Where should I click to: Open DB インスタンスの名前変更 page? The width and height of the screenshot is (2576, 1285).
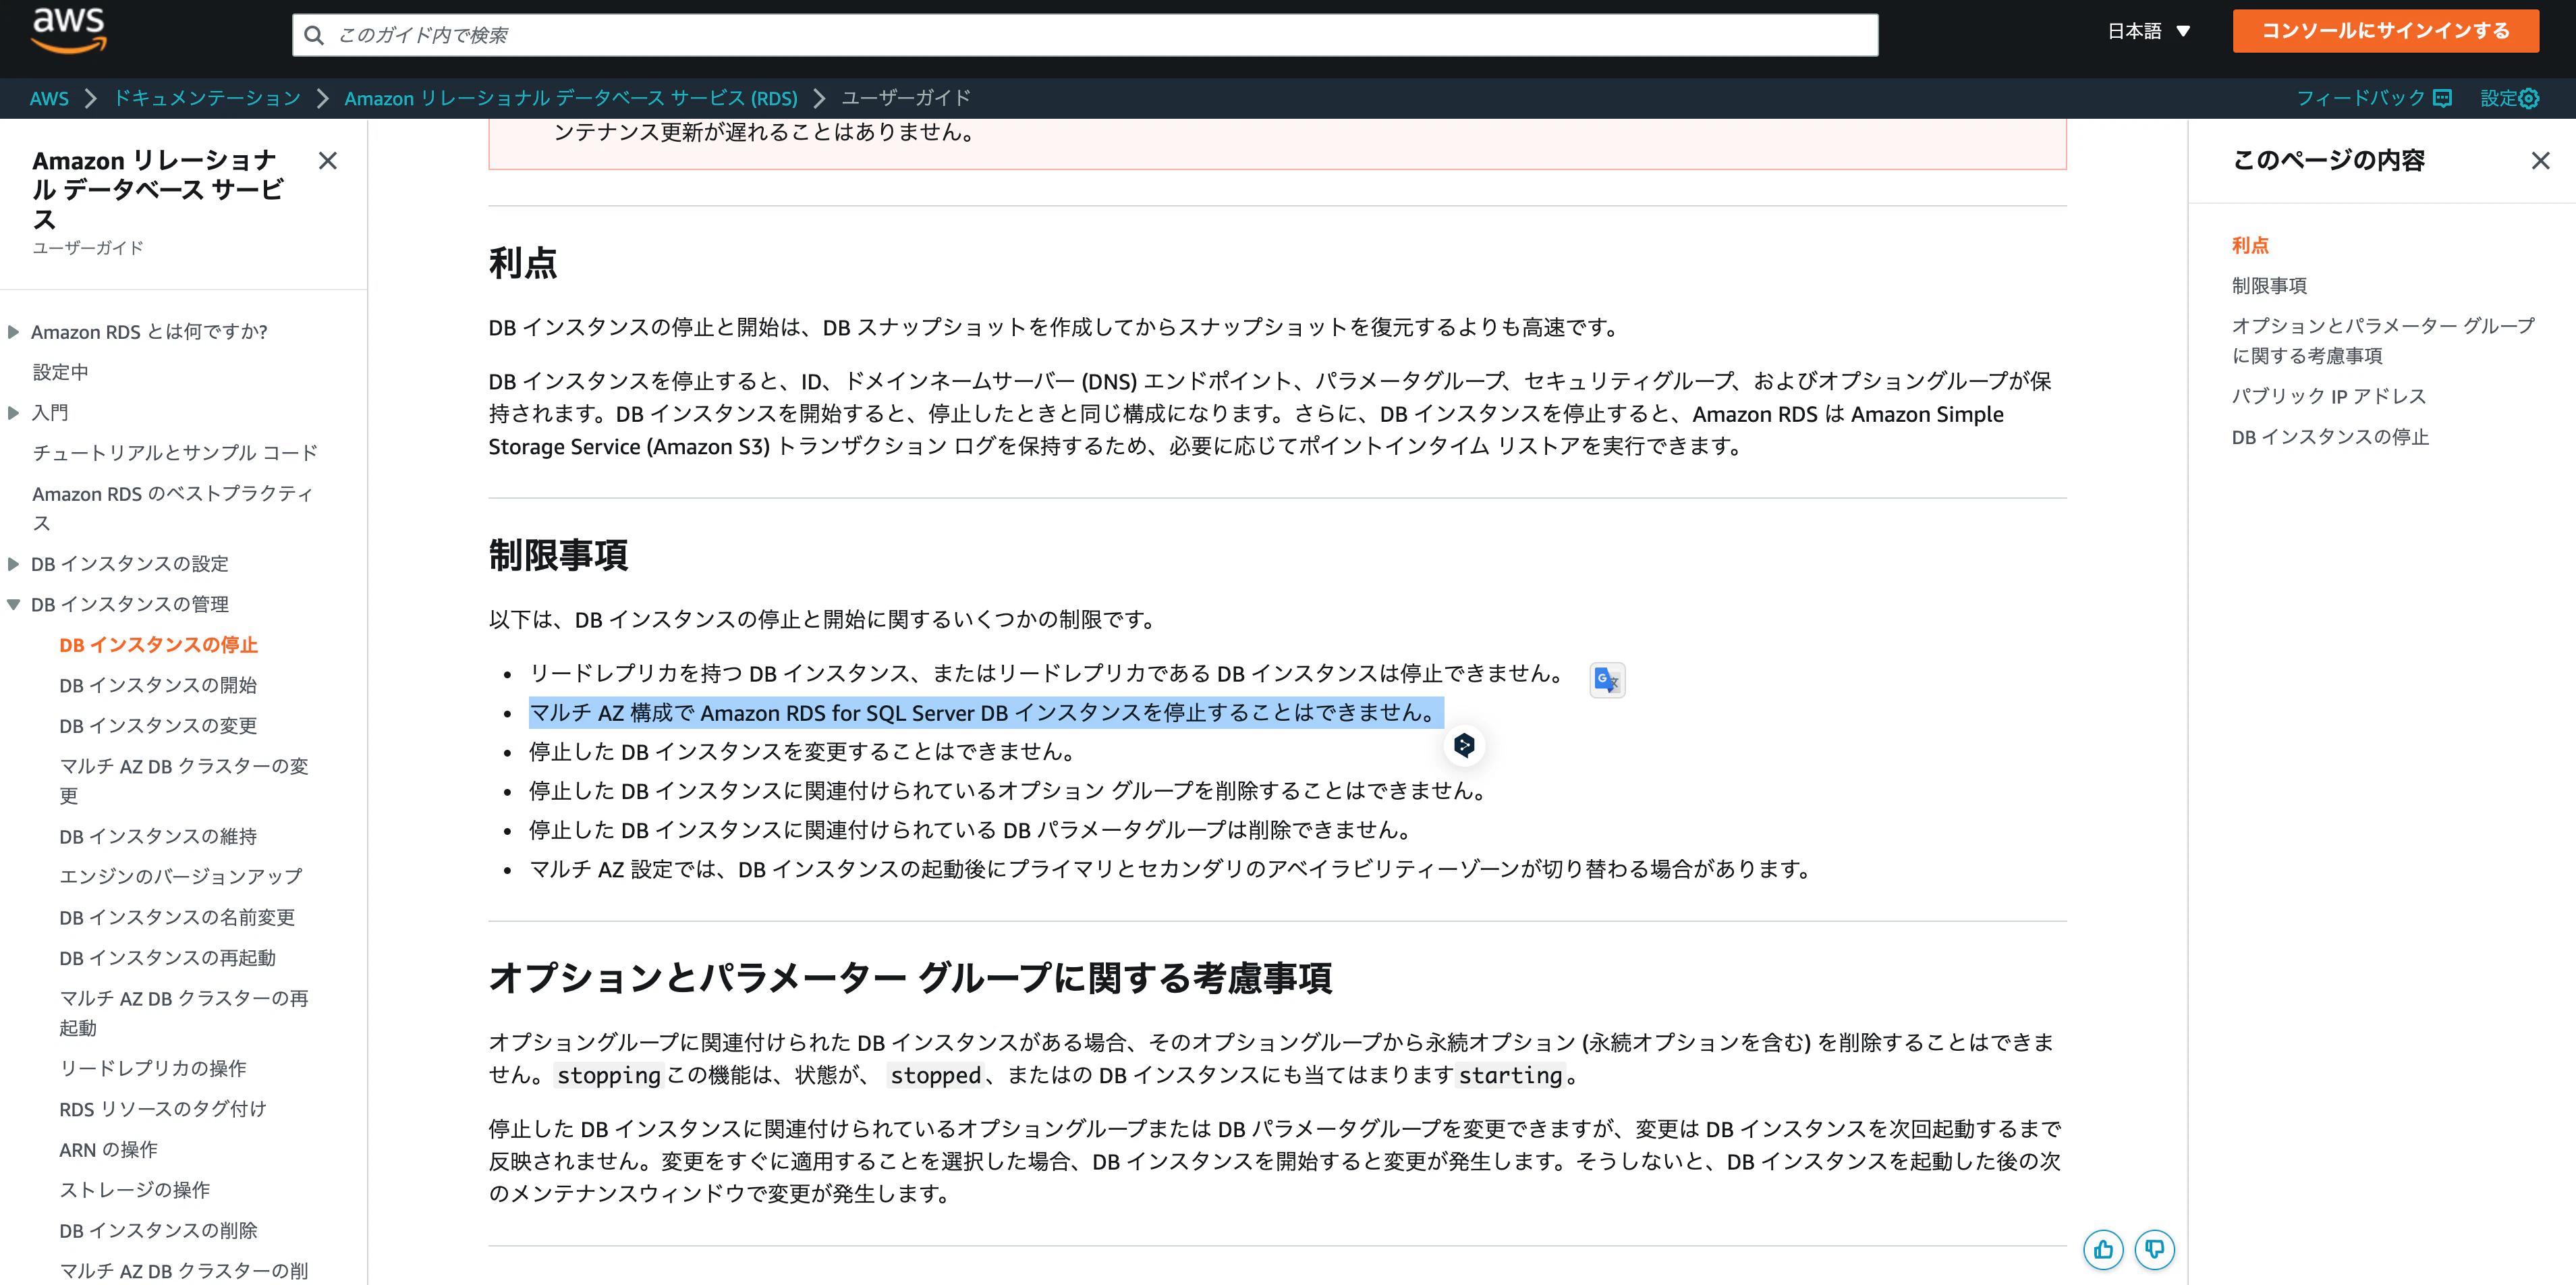(177, 917)
